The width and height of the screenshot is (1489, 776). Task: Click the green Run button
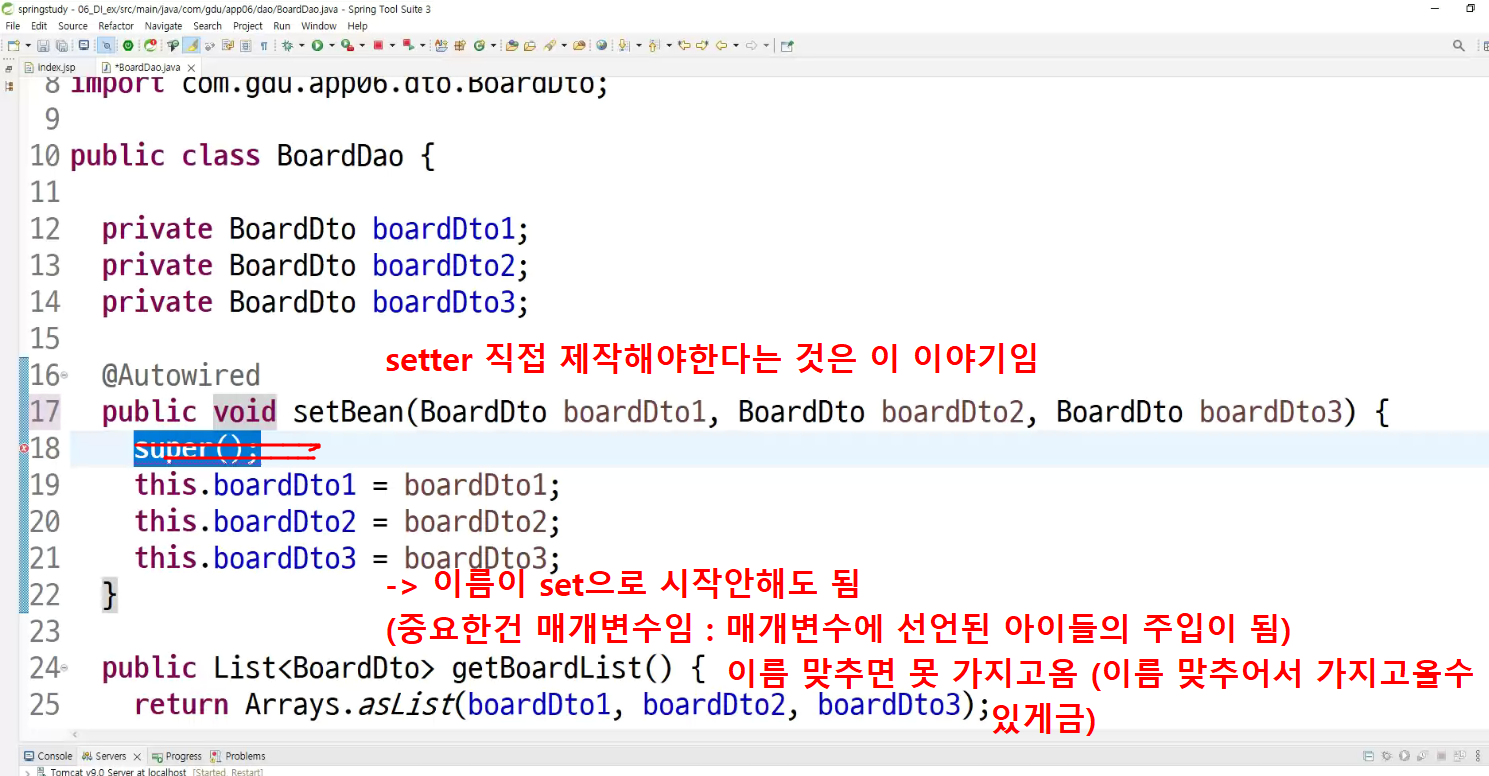click(x=317, y=45)
